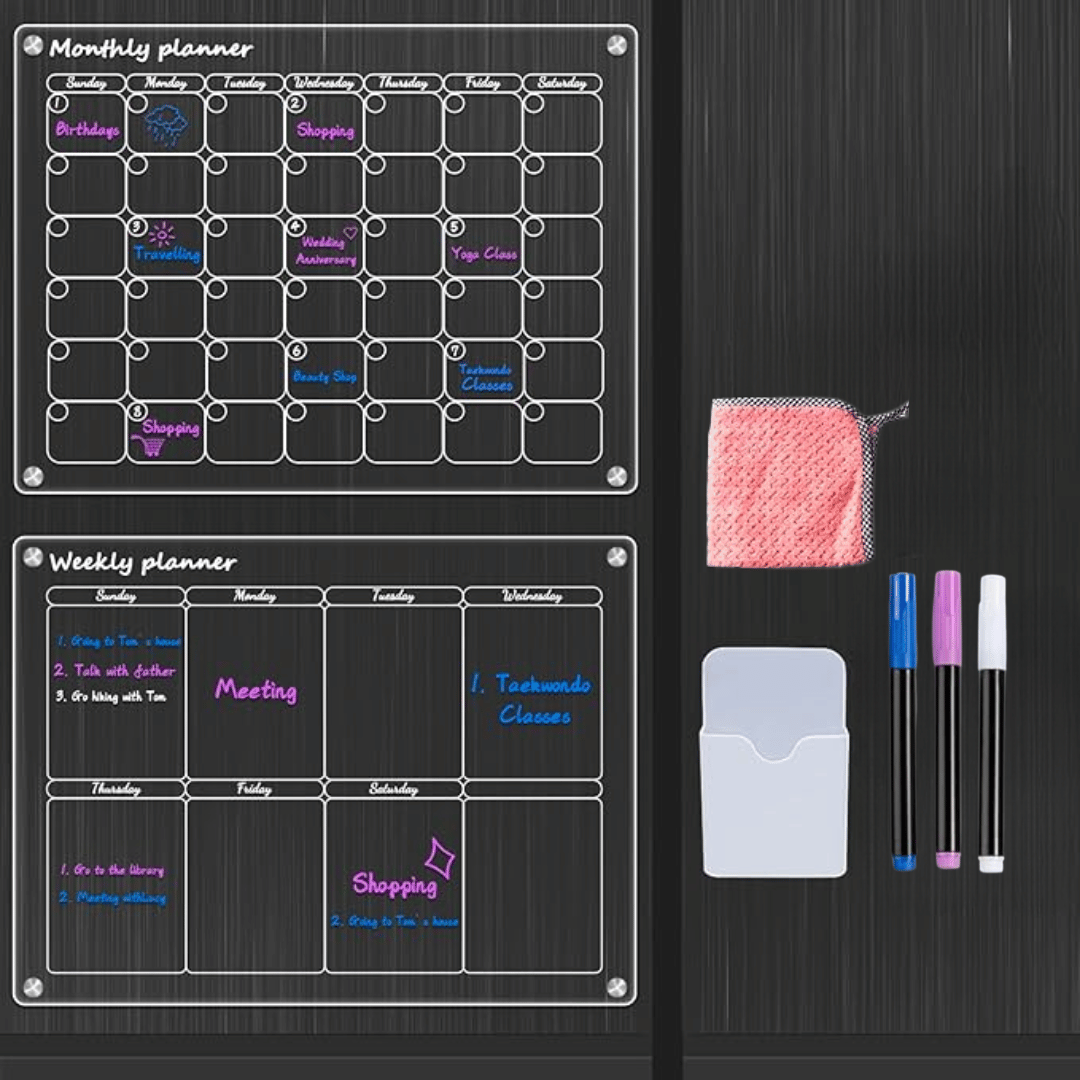
Task: Click the heart drawing beside Wedding Anniversary
Action: click(351, 233)
